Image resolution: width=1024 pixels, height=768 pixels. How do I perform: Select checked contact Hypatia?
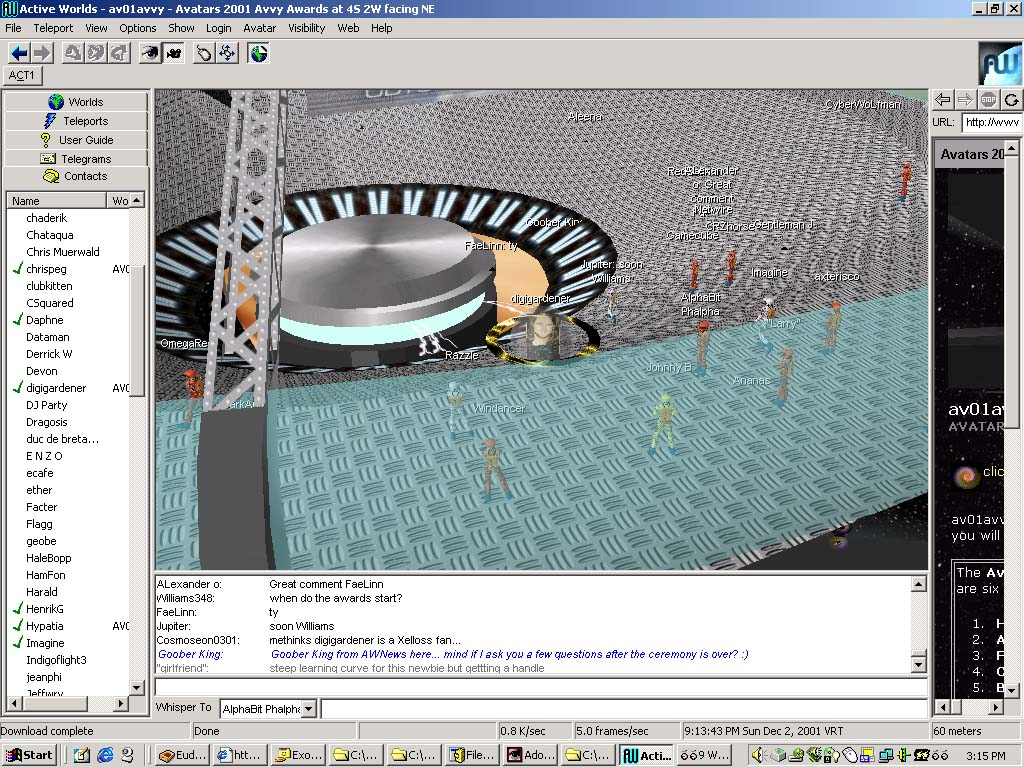tap(44, 626)
